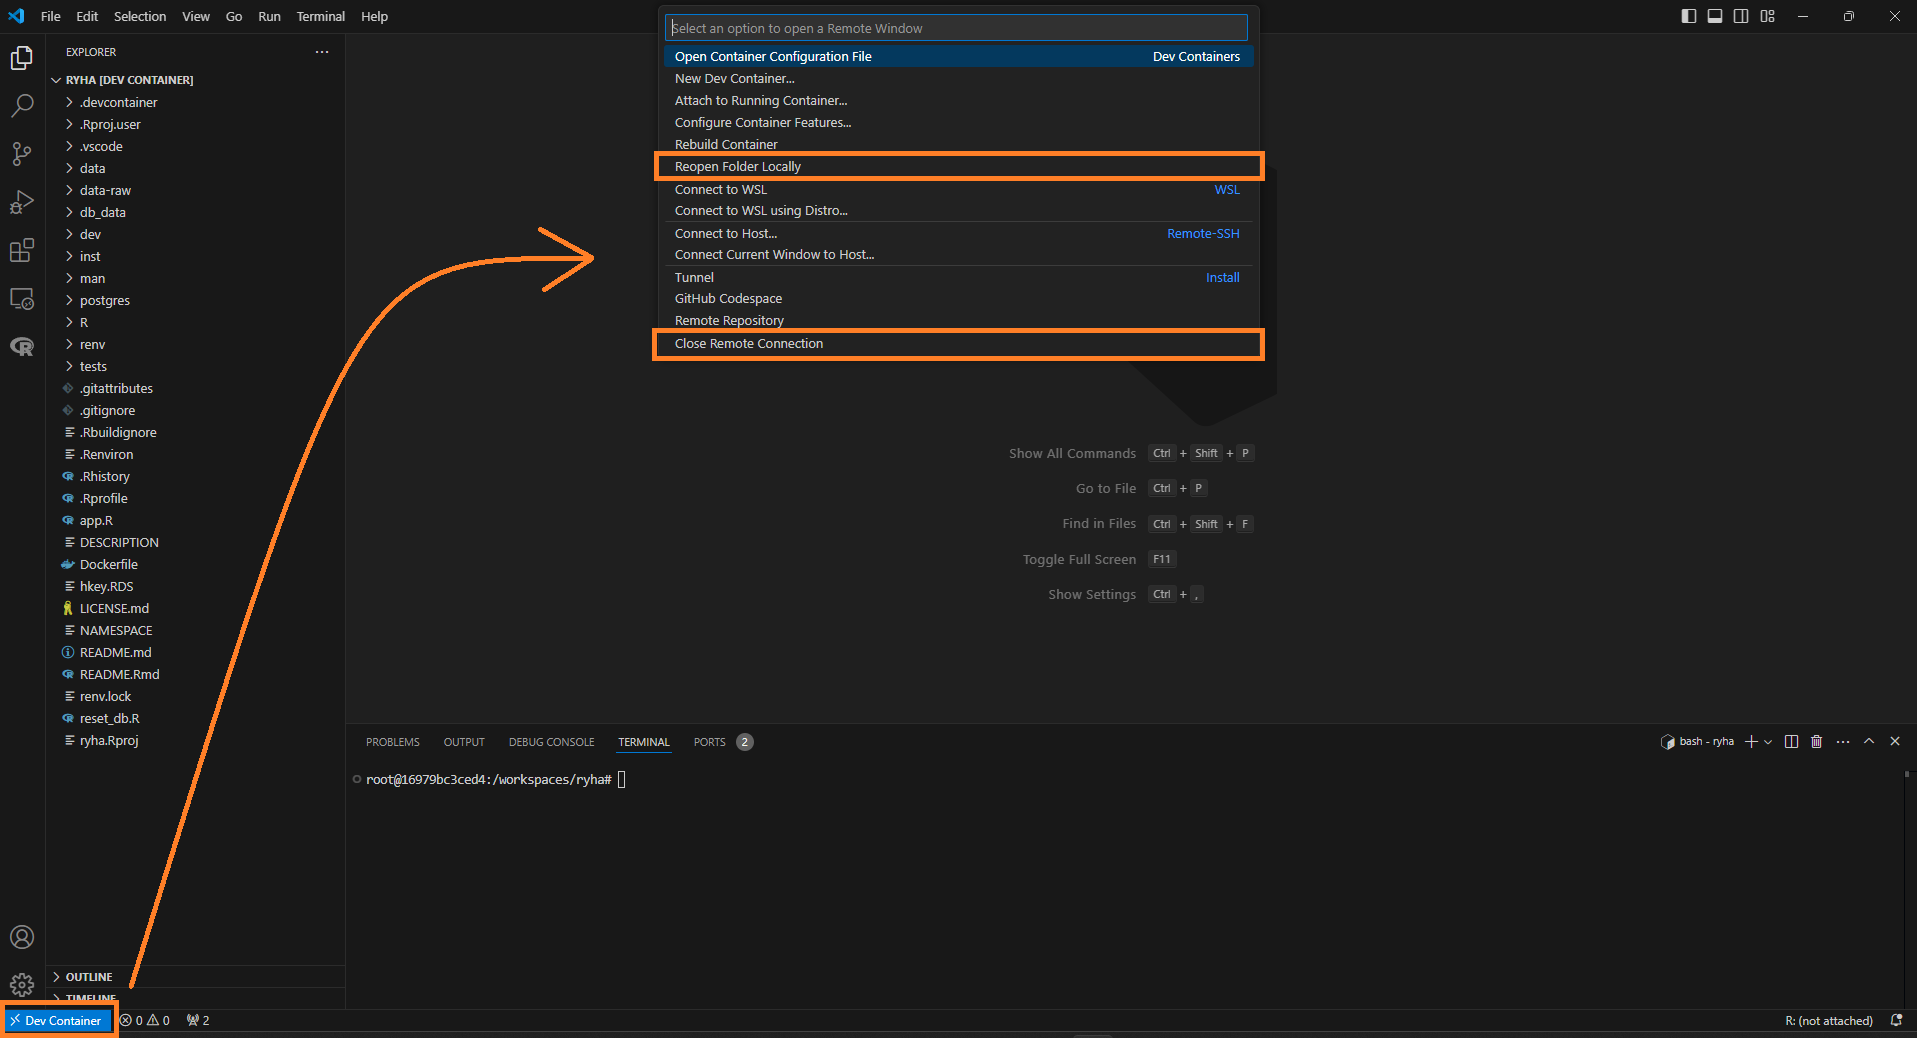Open the File menu
Viewport: 1917px width, 1038px height.
[x=50, y=16]
